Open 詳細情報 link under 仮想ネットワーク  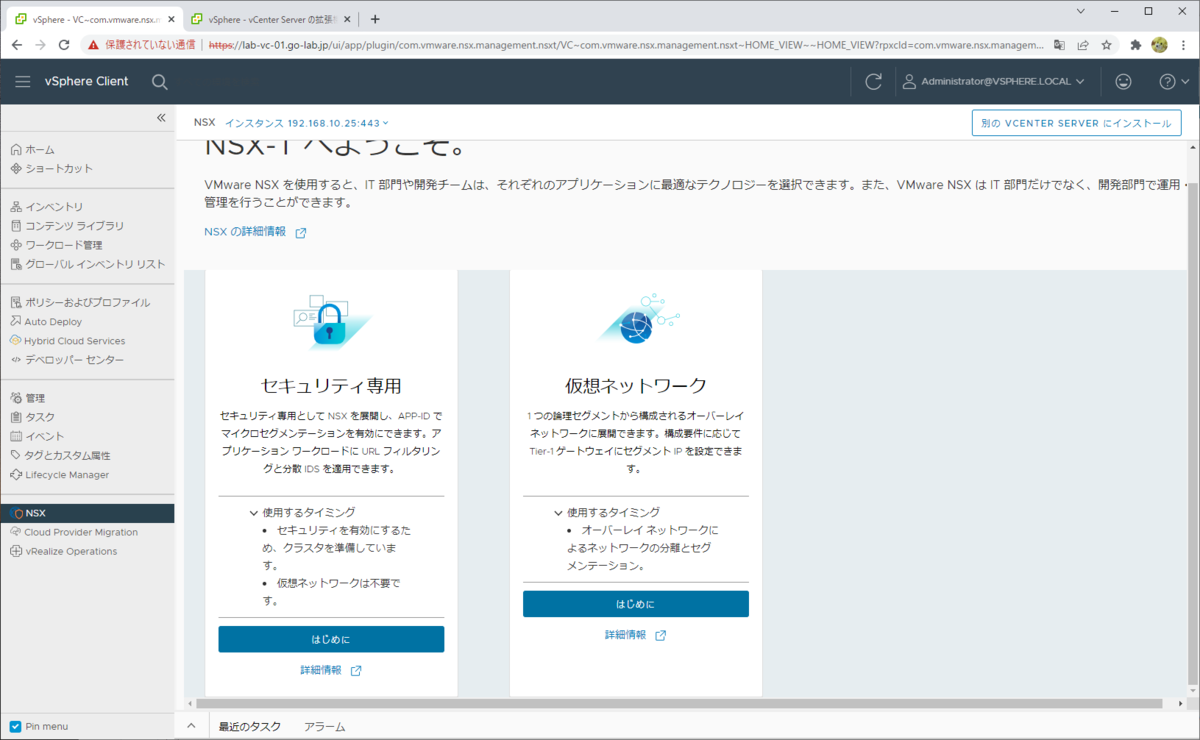(635, 635)
